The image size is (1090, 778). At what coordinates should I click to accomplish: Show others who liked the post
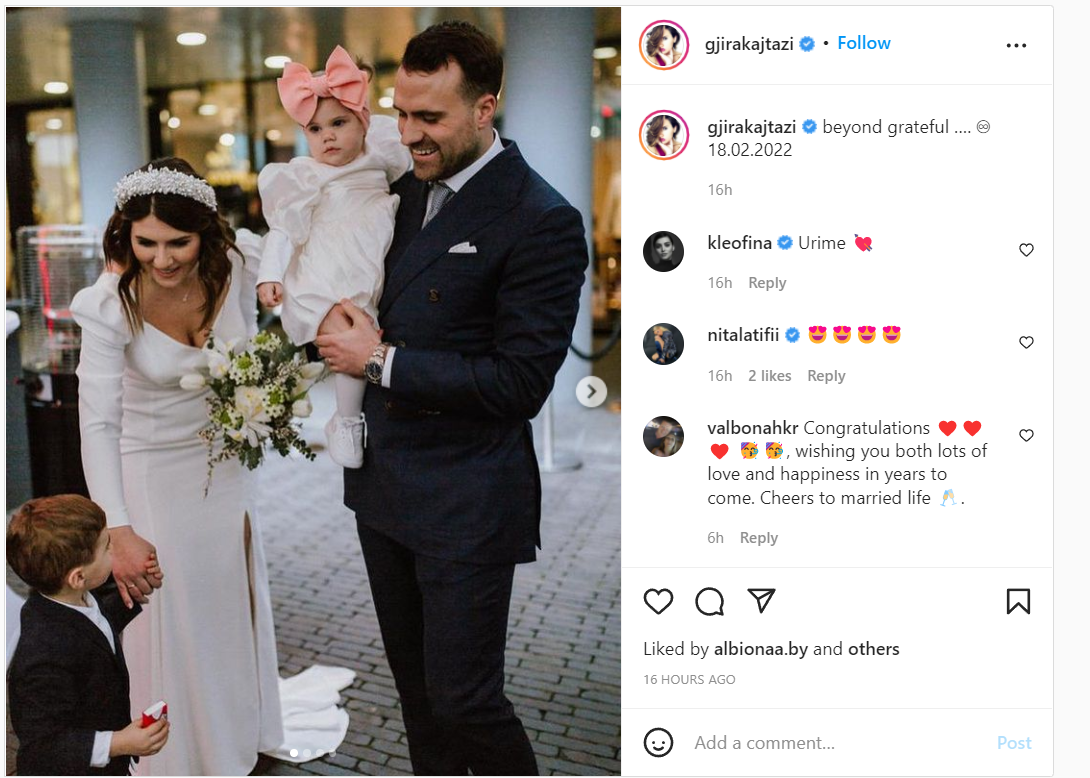pyautogui.click(x=873, y=649)
